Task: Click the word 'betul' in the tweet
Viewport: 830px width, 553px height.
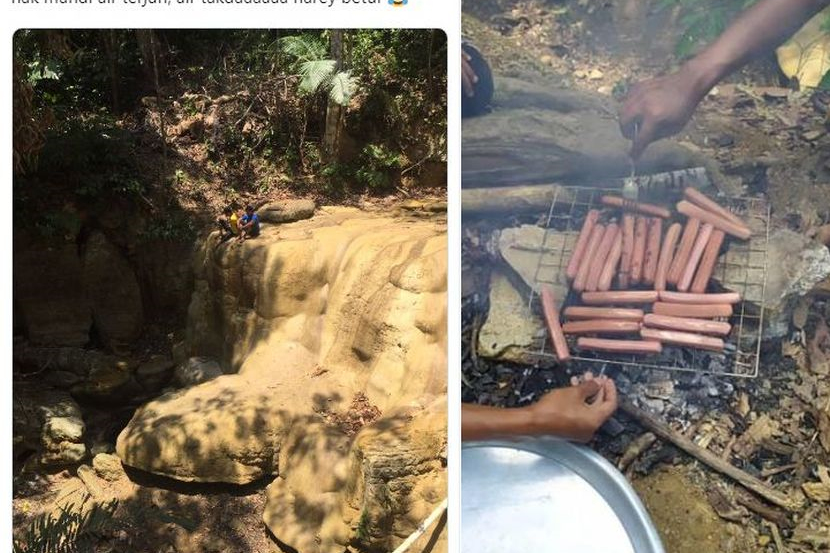Action: (366, 2)
